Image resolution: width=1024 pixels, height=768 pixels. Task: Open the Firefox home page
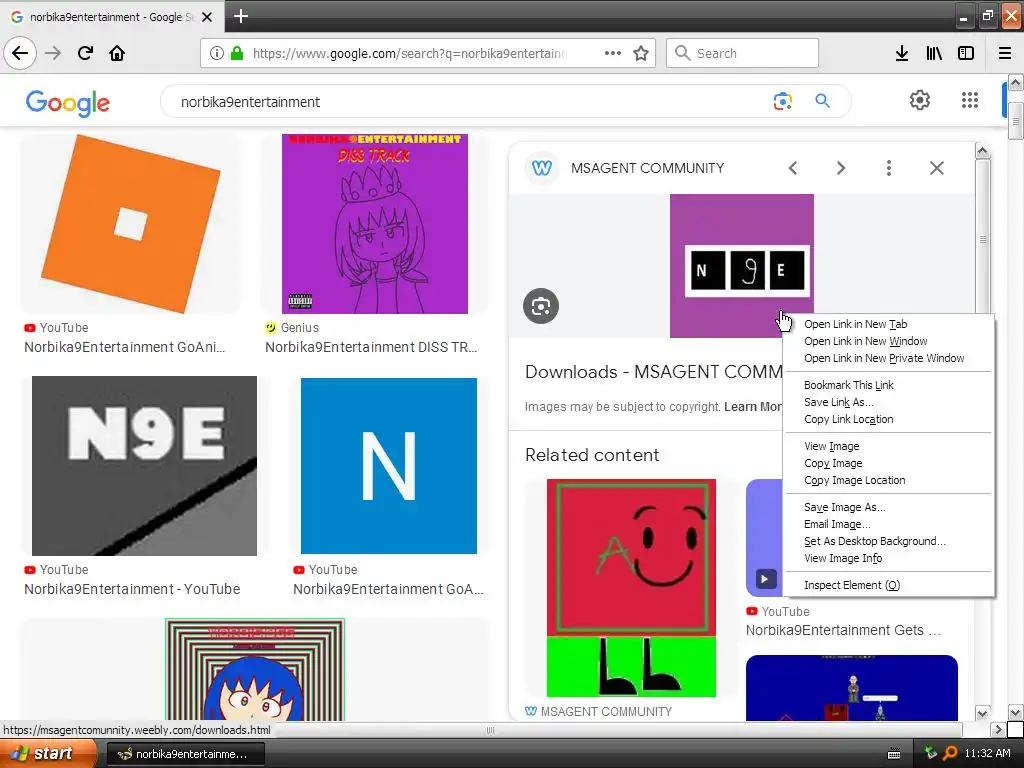click(x=117, y=53)
